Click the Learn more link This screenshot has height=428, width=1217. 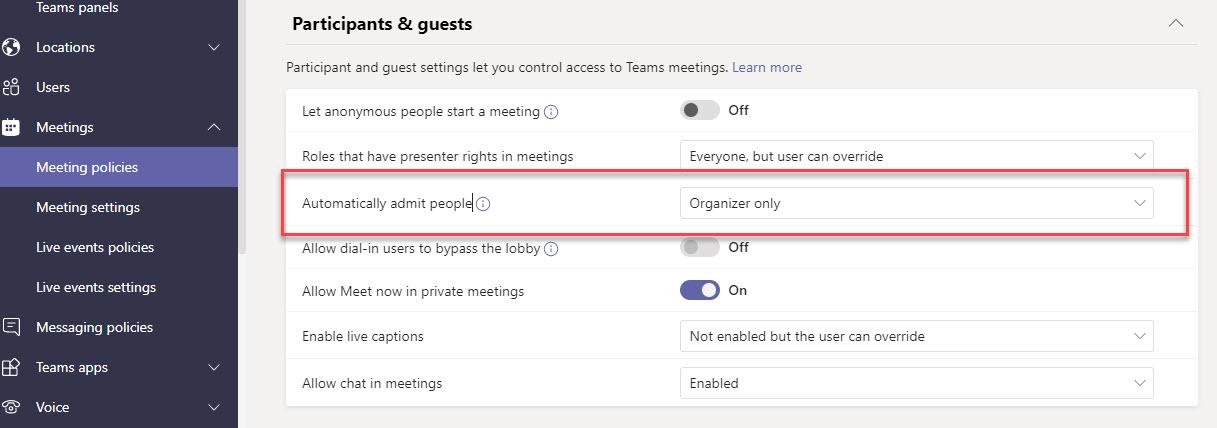(x=767, y=67)
